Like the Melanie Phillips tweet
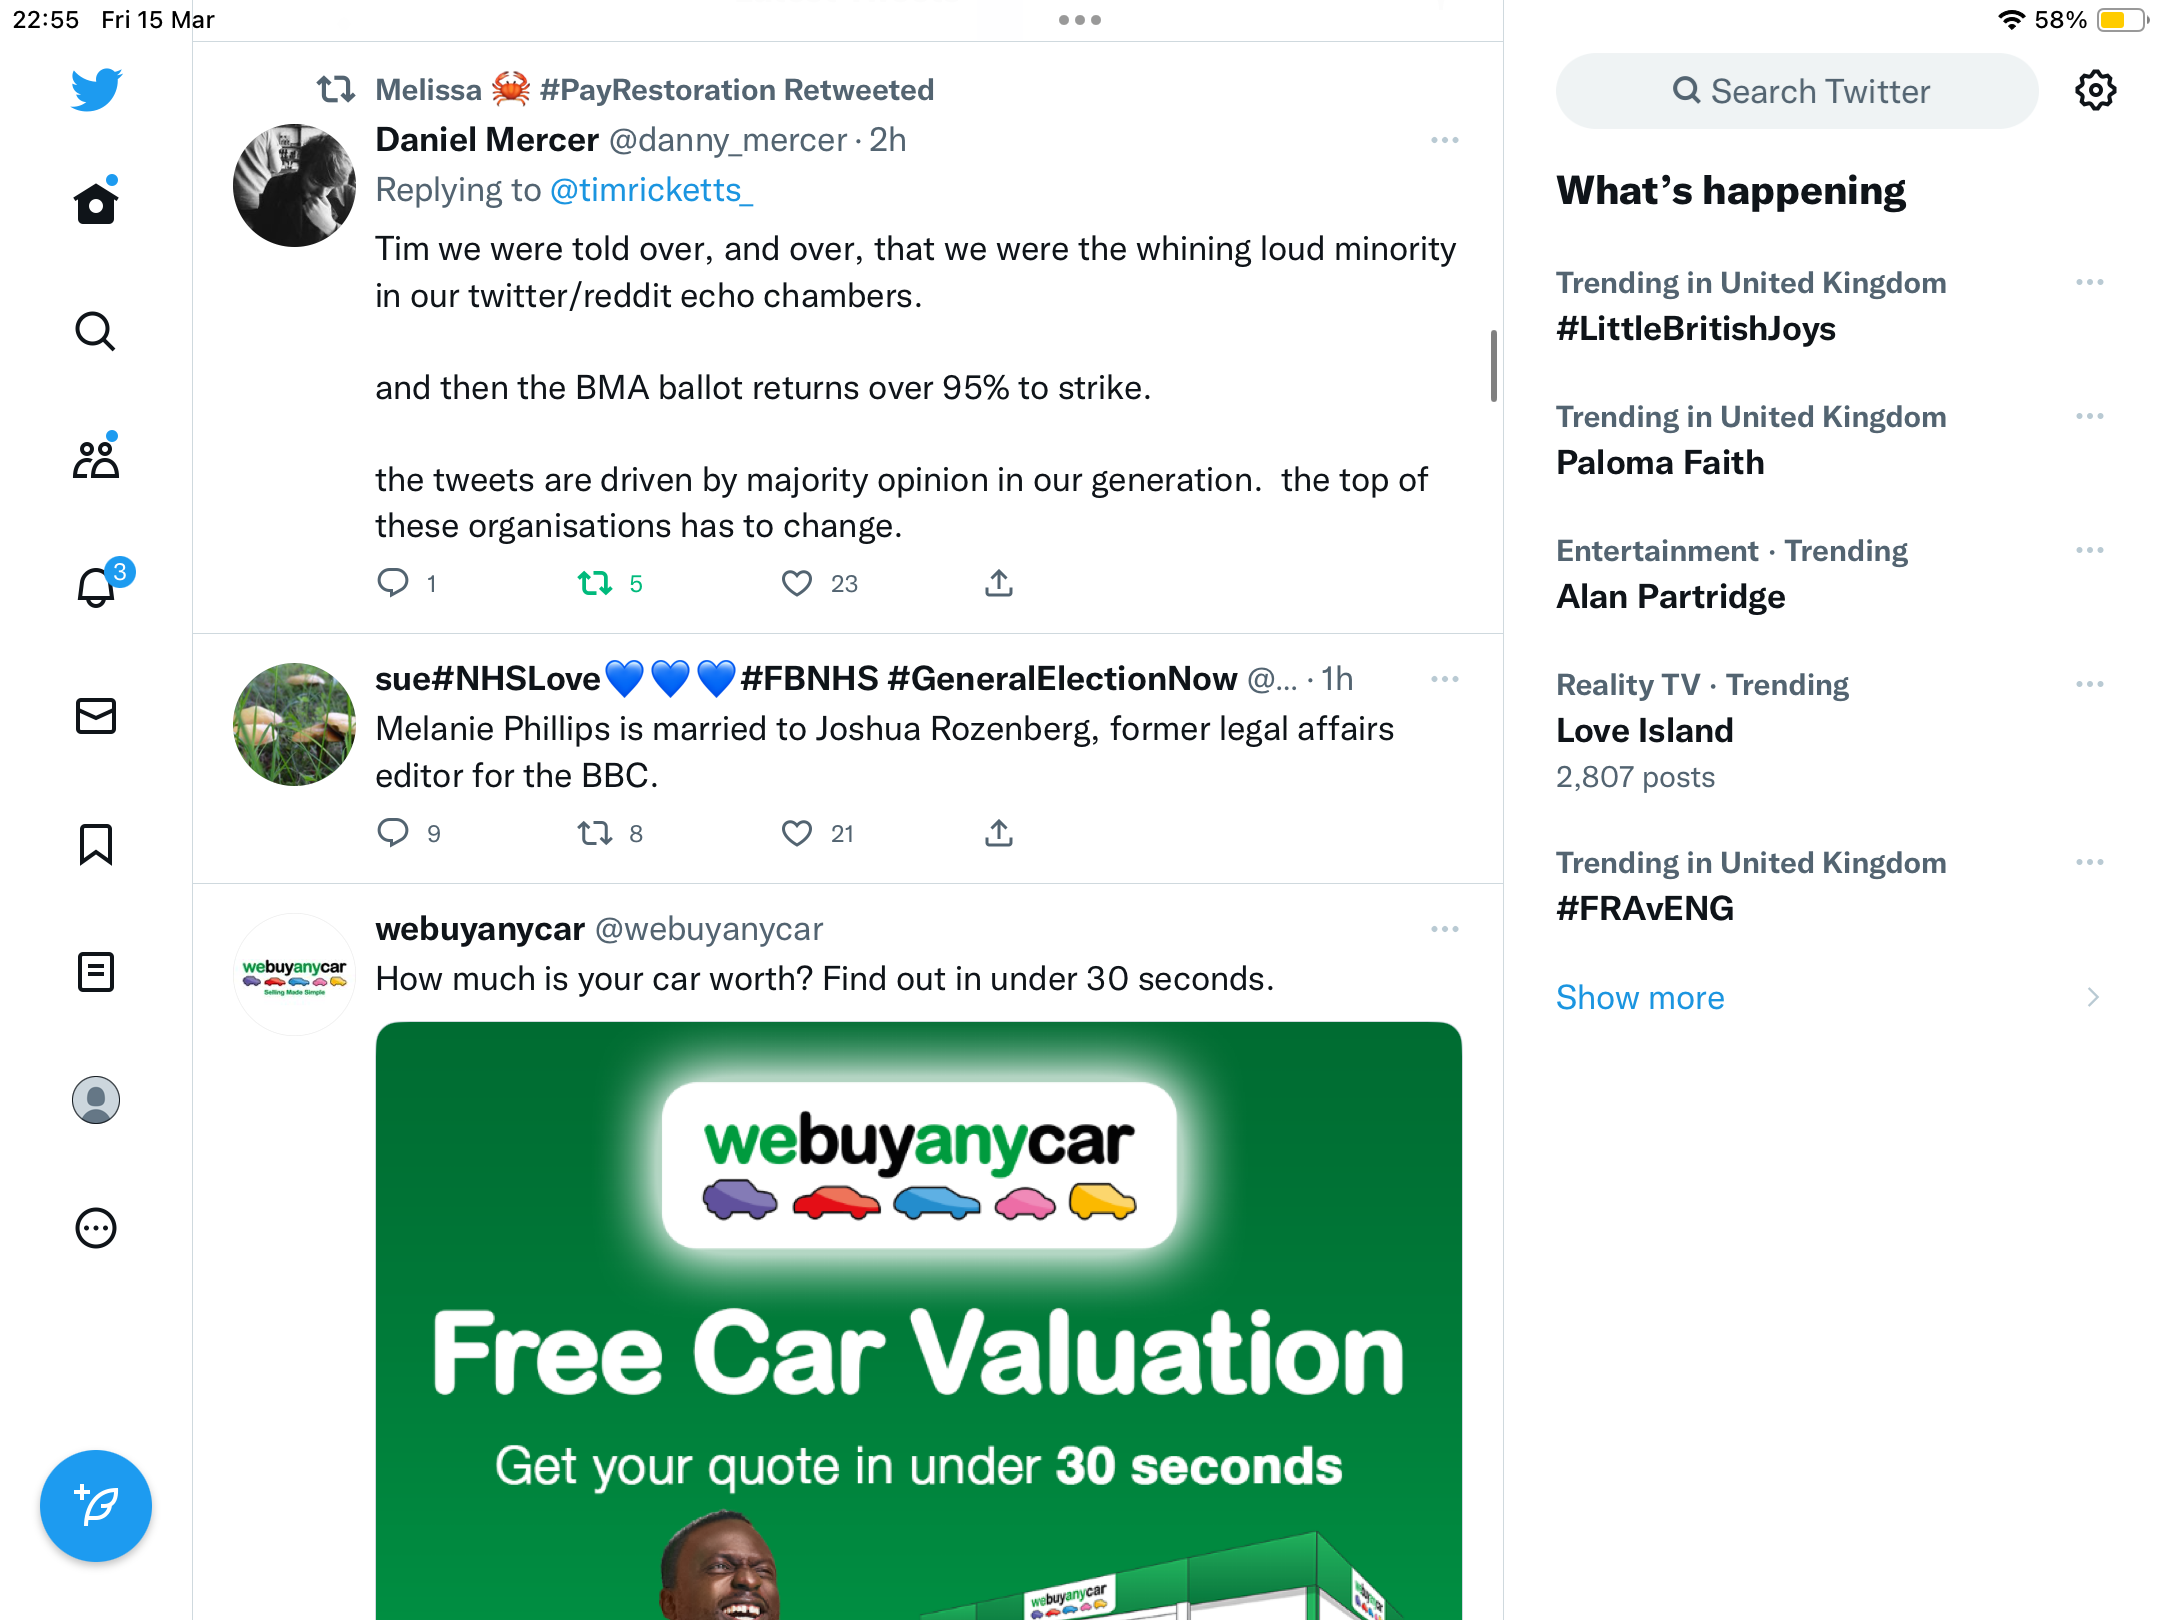The image size is (2160, 1620). click(x=797, y=833)
